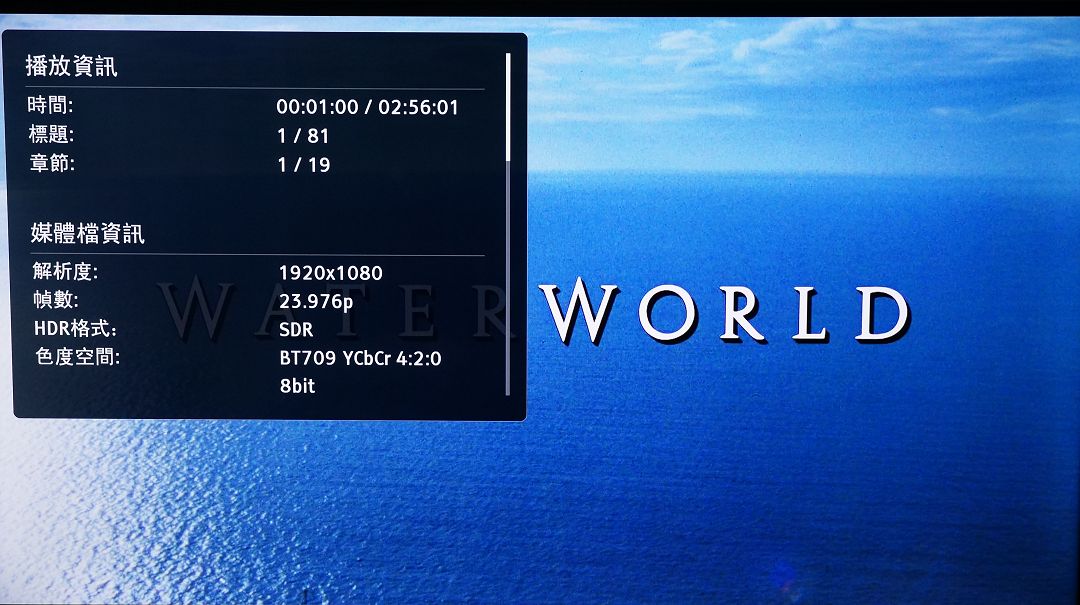
Task: Click the HDR格式 label
Action: click(75, 328)
